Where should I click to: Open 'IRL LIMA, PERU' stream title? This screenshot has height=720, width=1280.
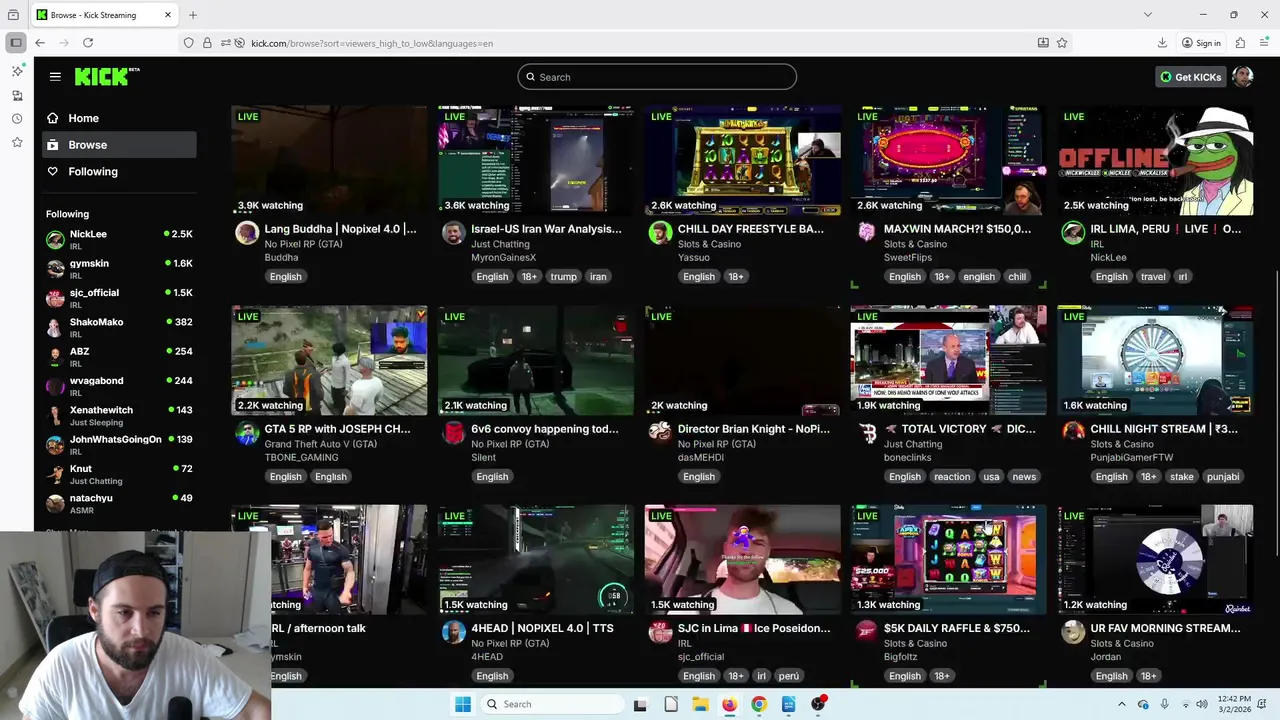point(1166,229)
